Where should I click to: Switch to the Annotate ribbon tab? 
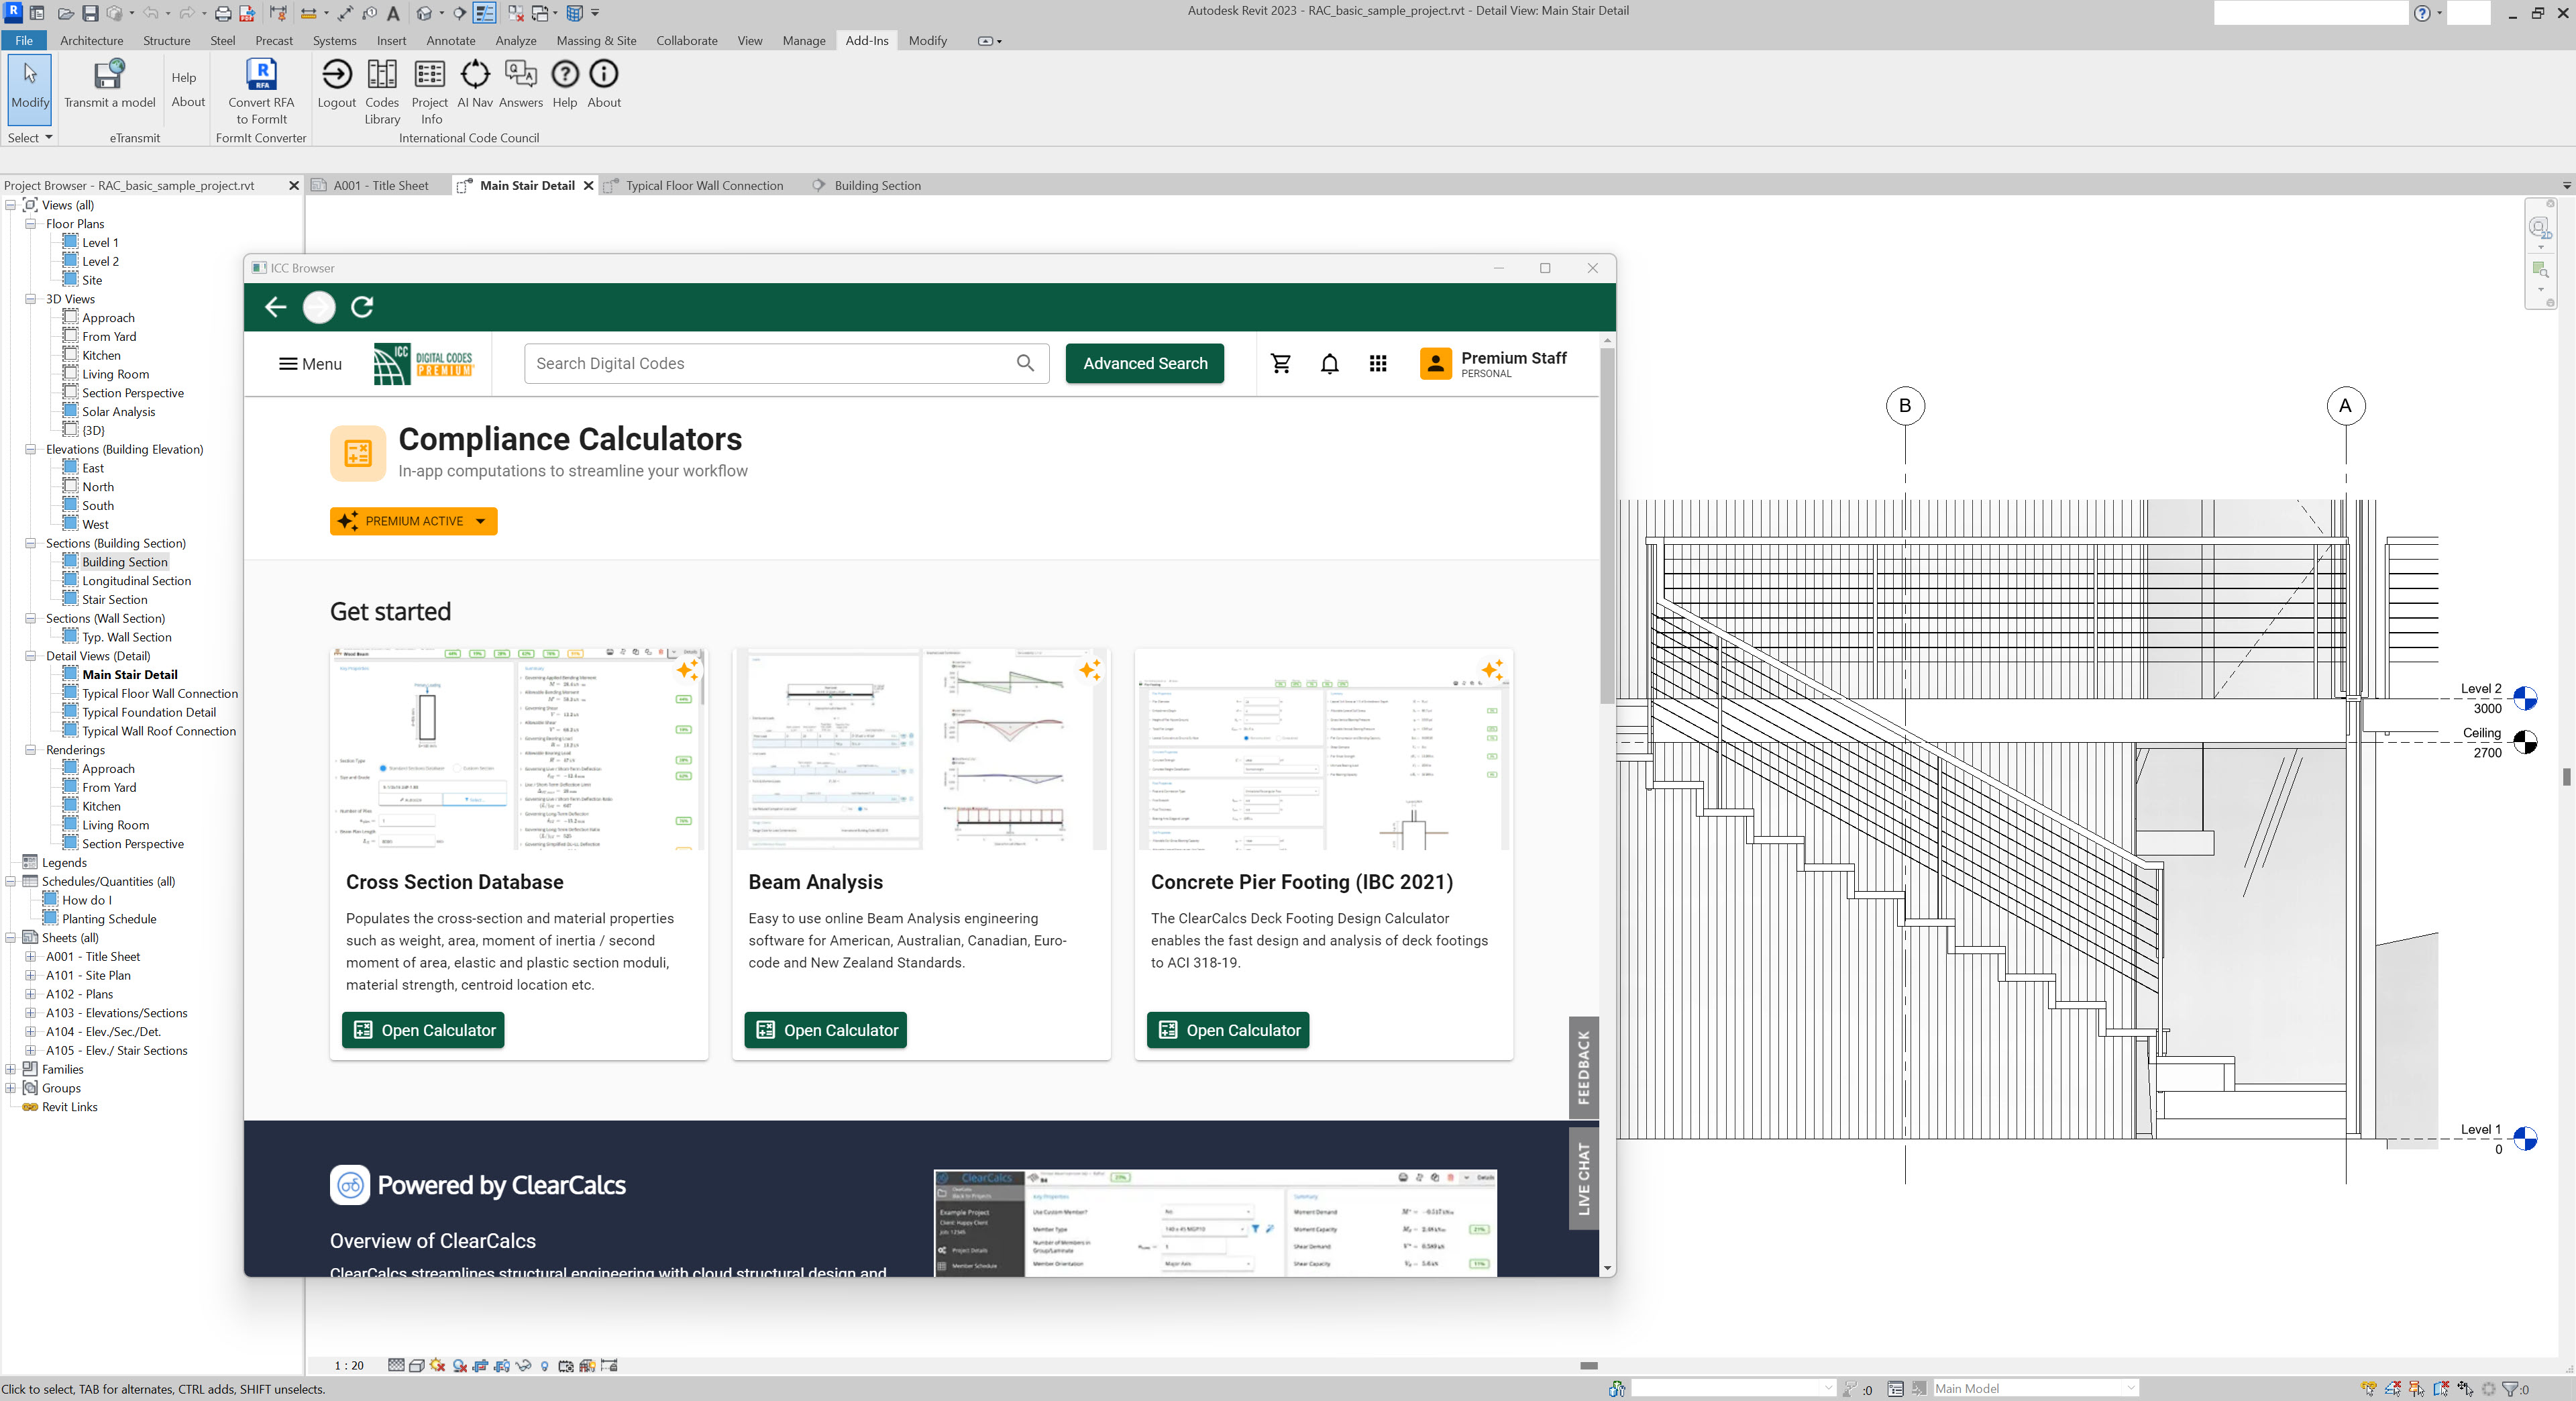click(x=450, y=41)
